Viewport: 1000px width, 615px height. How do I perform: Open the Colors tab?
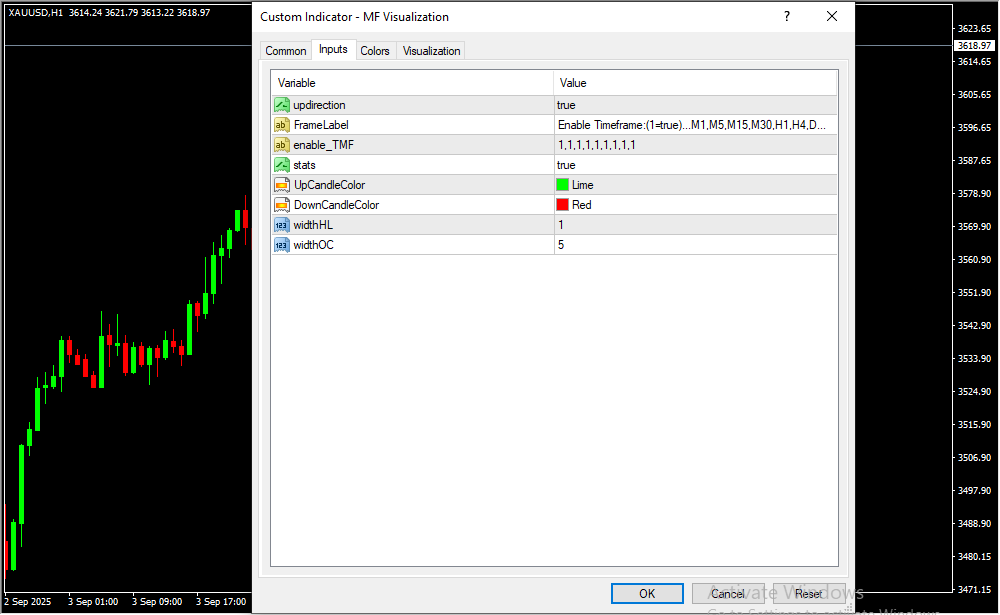pos(375,51)
